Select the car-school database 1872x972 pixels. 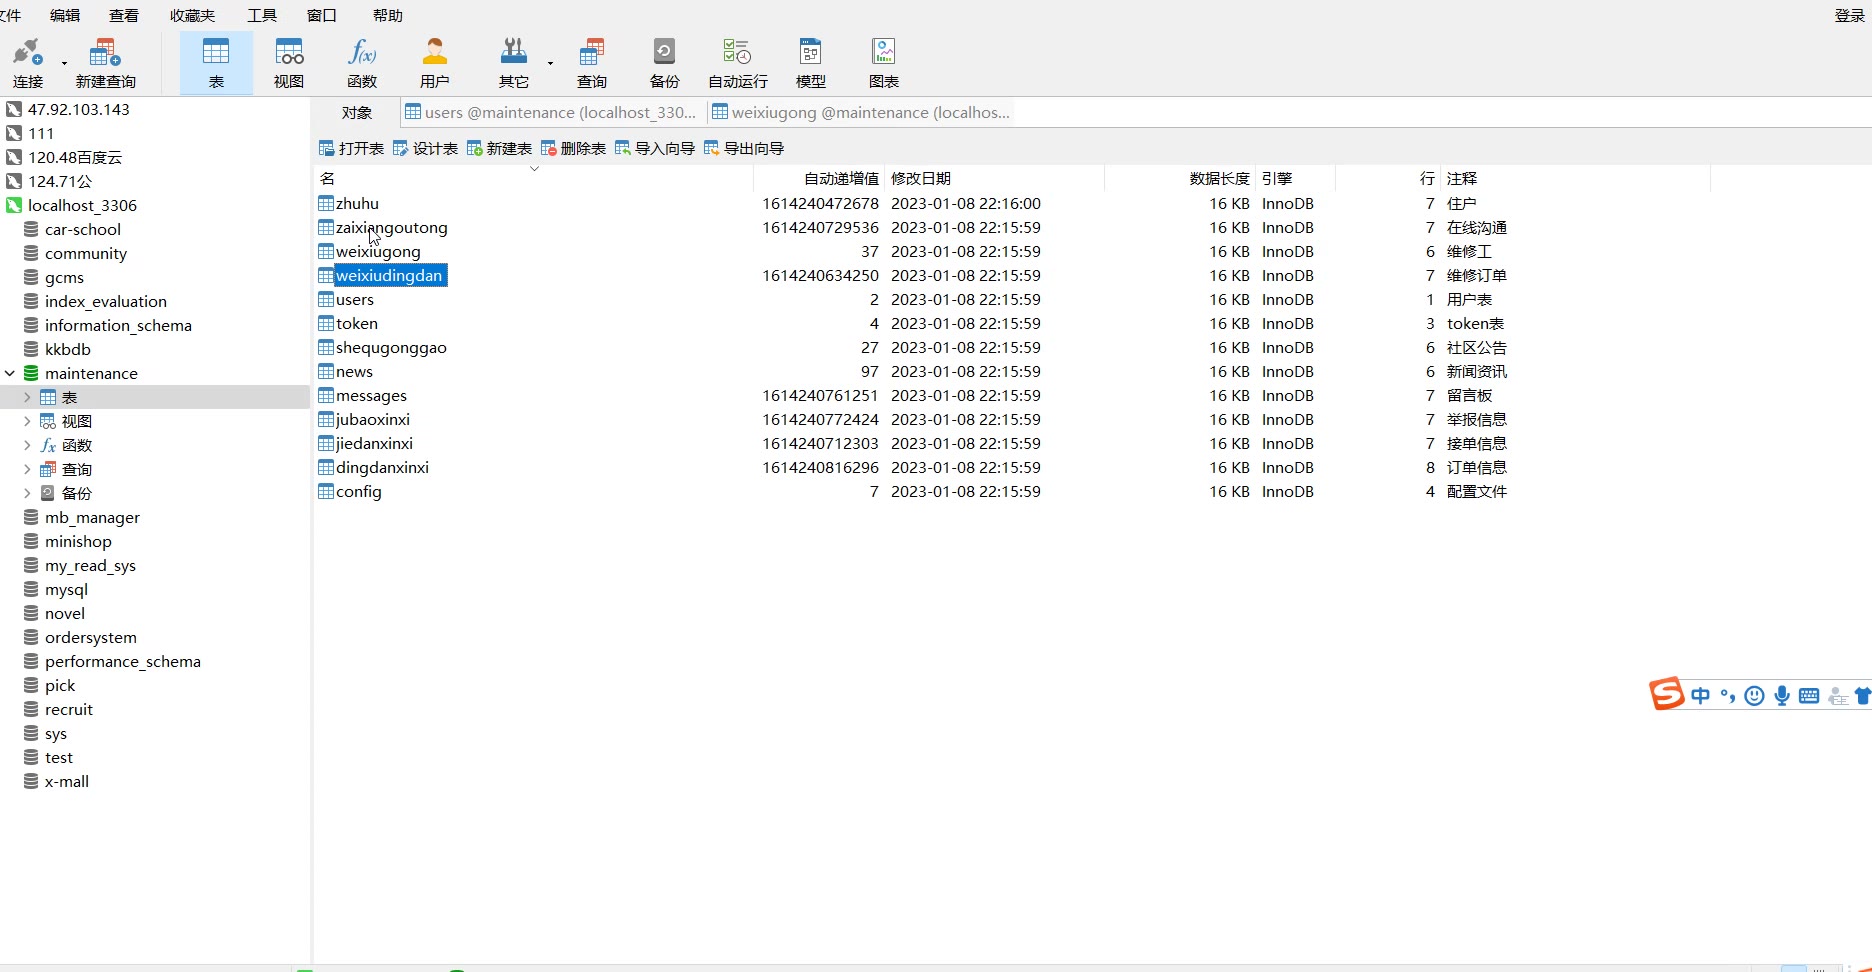(82, 229)
